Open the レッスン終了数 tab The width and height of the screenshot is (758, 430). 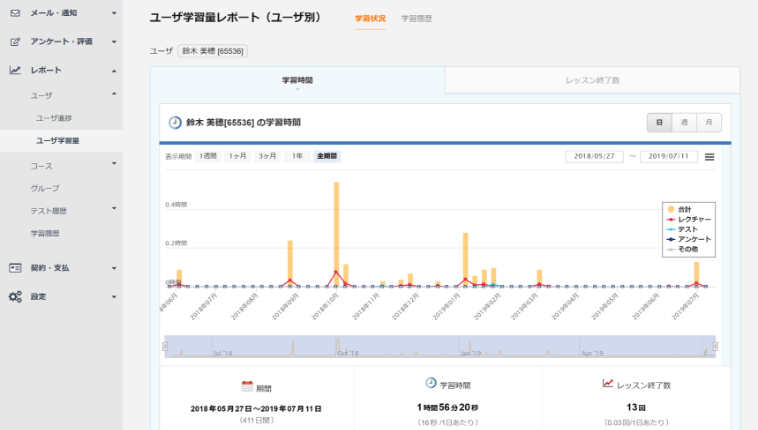pos(591,80)
